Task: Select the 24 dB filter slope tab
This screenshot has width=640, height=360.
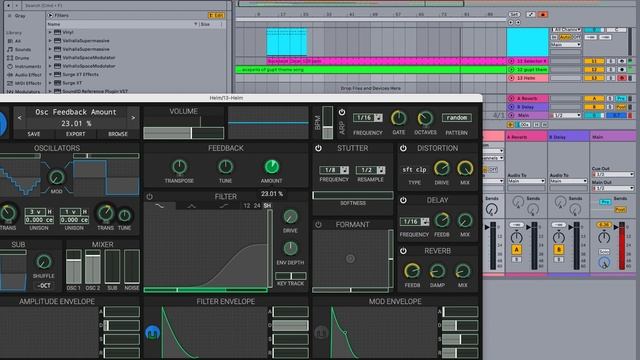Action: 257,206
